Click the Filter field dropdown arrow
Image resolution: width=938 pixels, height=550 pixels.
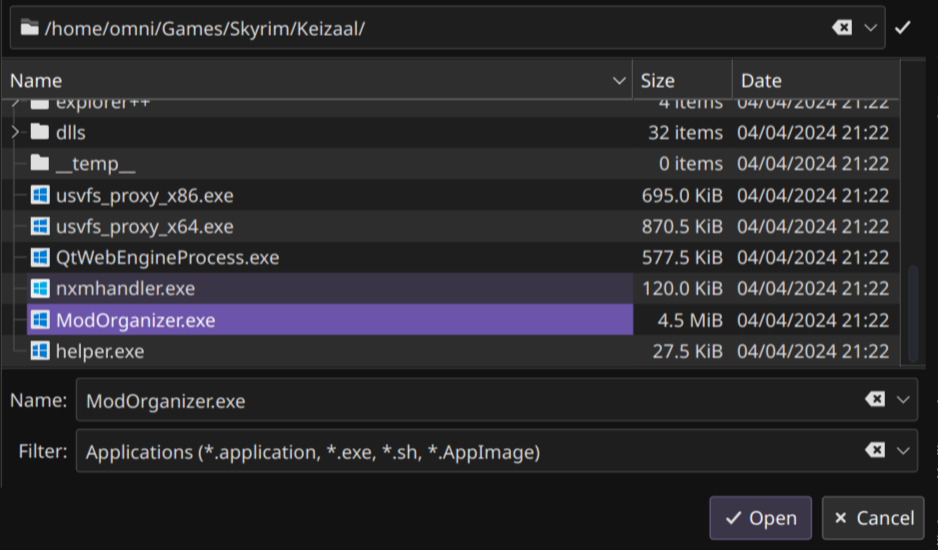coord(903,451)
